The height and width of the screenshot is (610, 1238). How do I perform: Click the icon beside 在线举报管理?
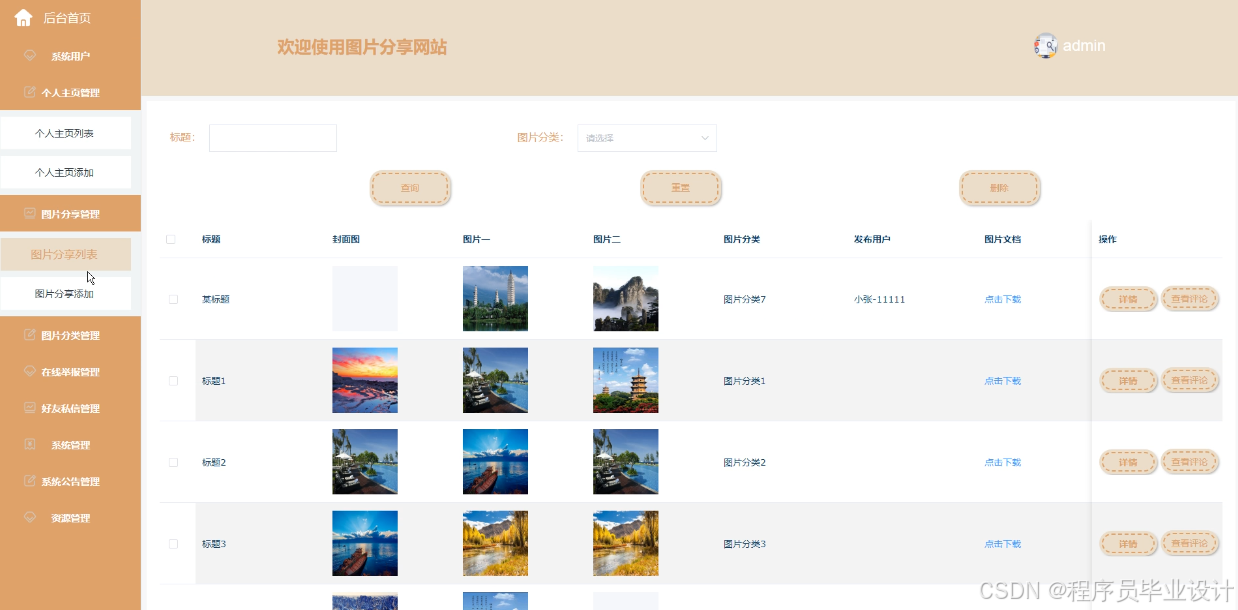tap(29, 371)
